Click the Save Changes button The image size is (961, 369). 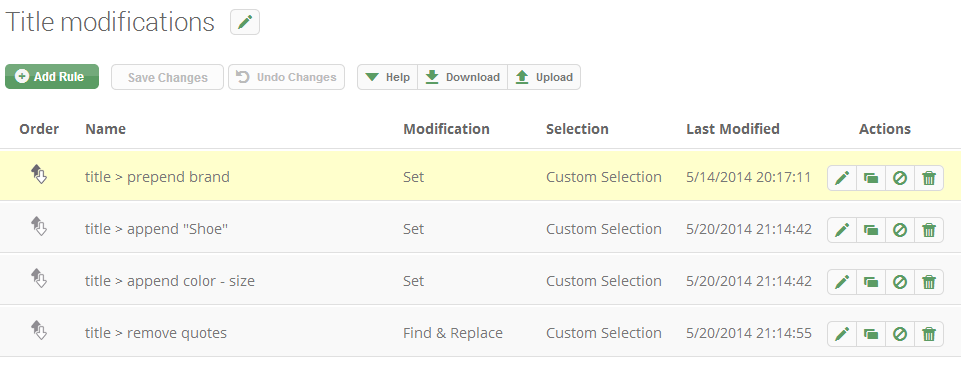[167, 77]
